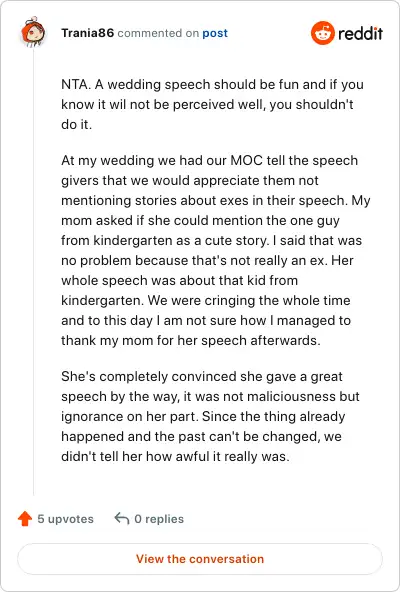Click the orange upvote arrow icon
Image resolution: width=400 pixels, height=592 pixels.
[x=25, y=519]
